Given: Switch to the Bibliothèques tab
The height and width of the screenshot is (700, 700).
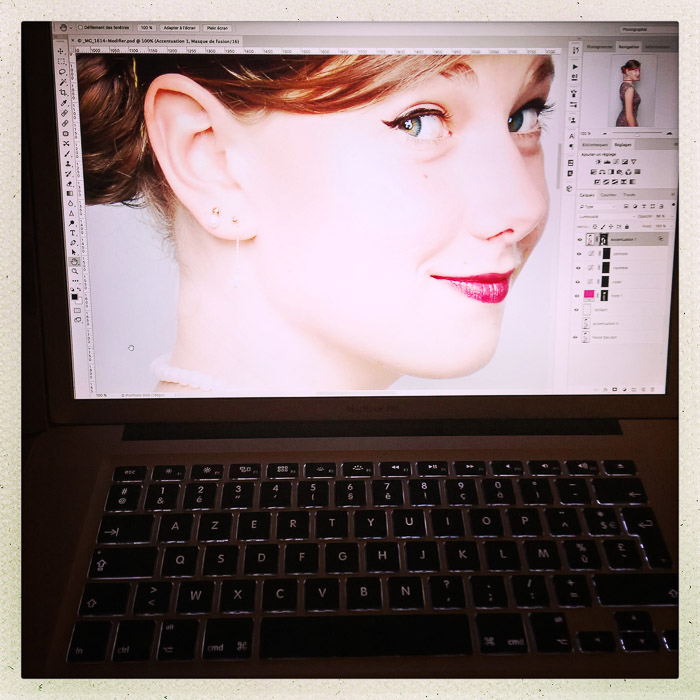Looking at the screenshot, I should tap(595, 145).
